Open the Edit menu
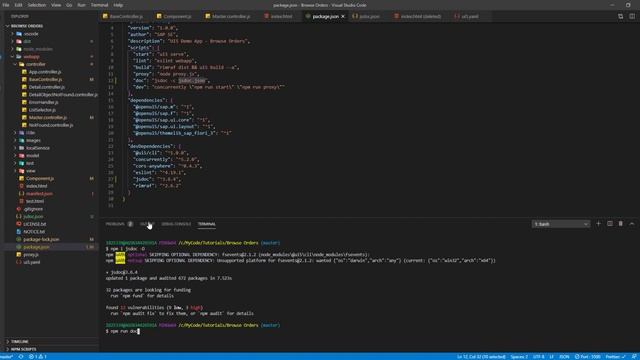Viewport: 640px width, 360px height. click(18, 5)
